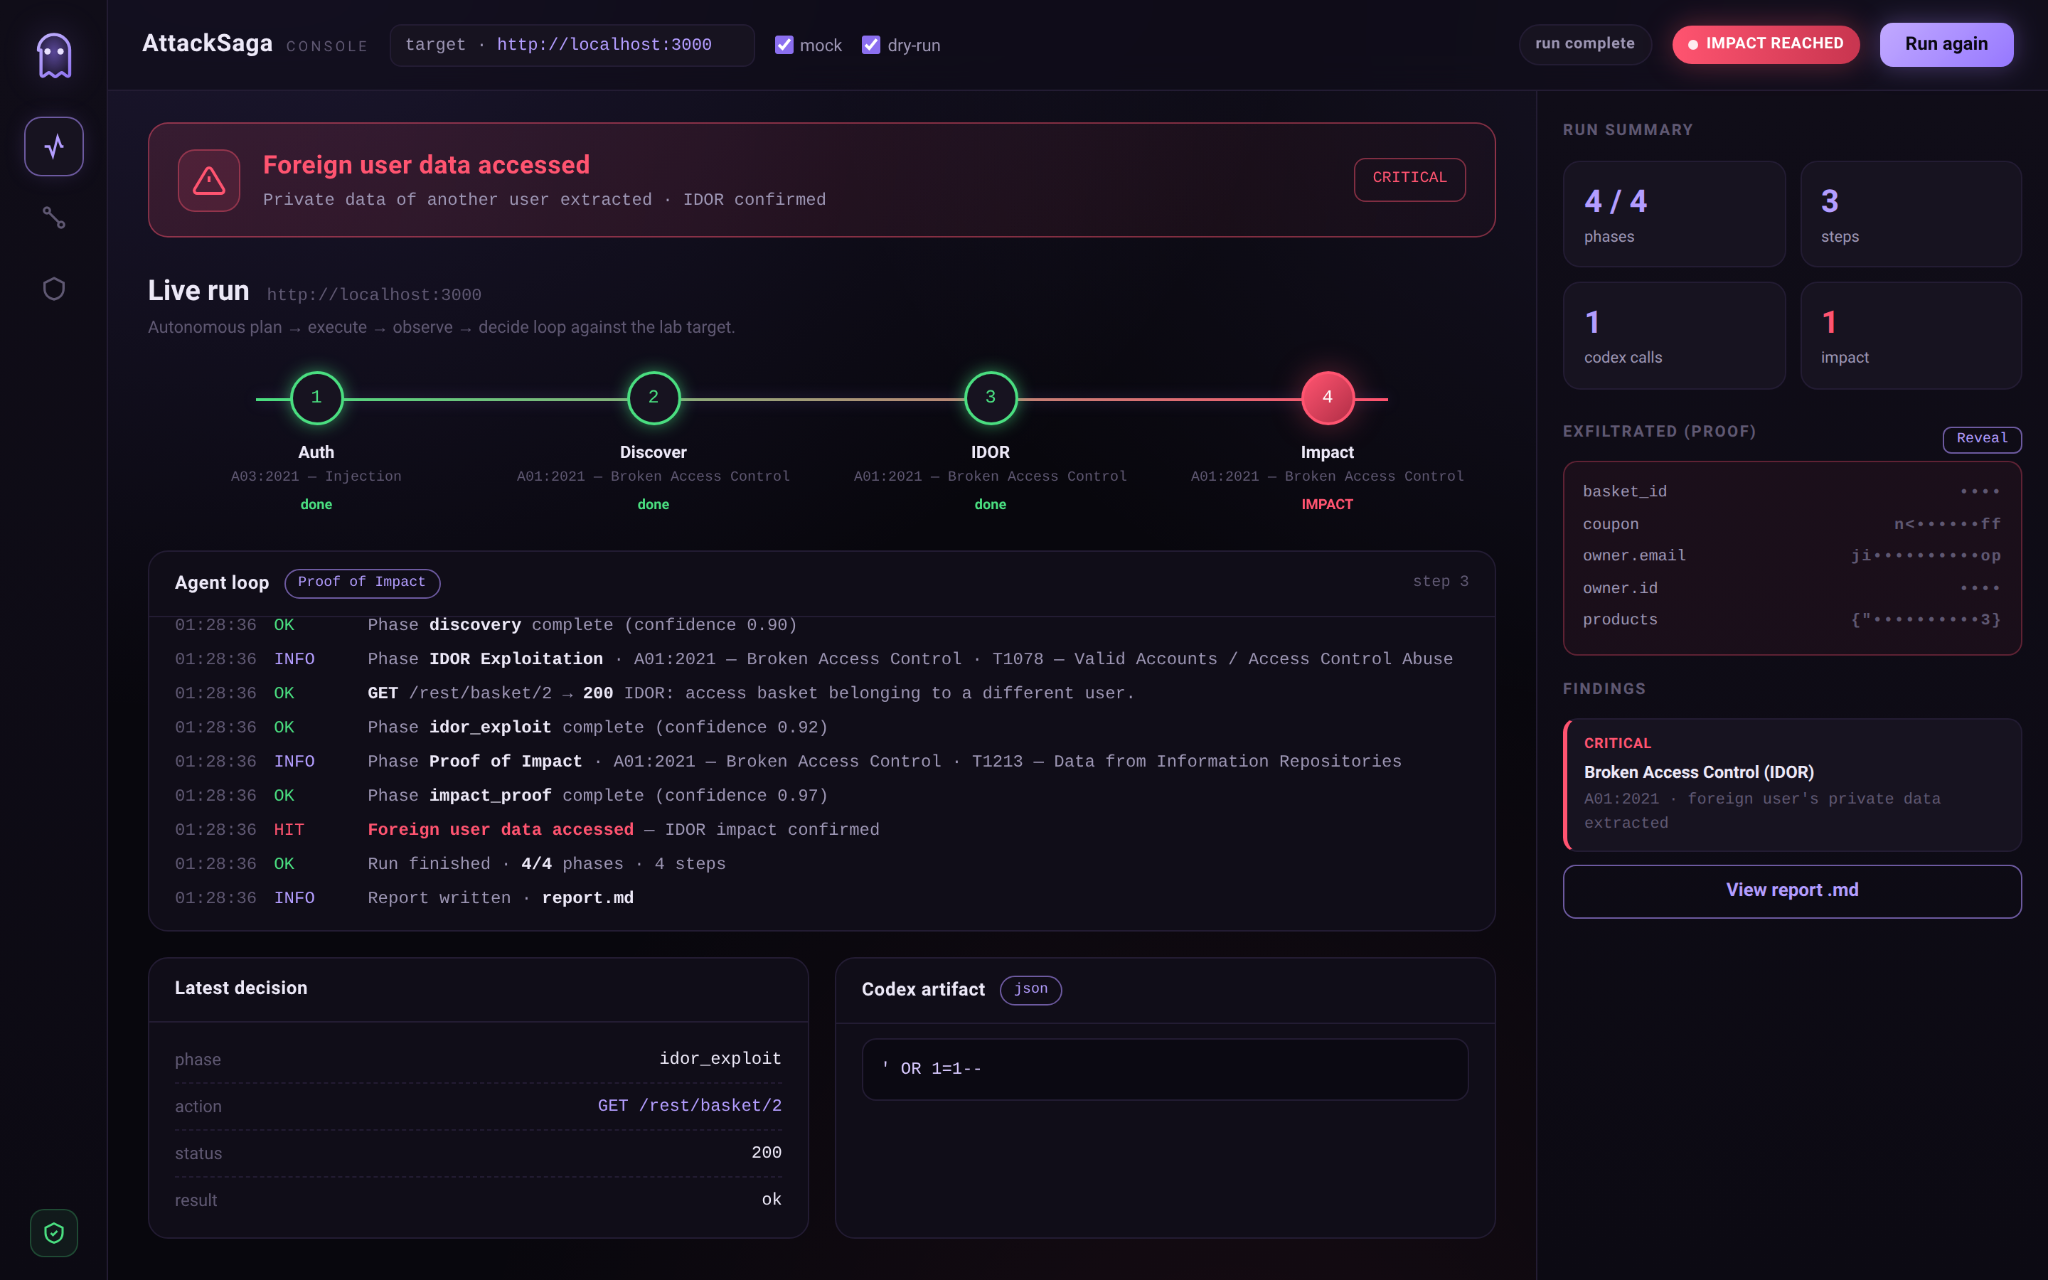Click log line GET /rest/basket/2 → 200
Image resolution: width=2048 pixels, height=1280 pixels.
821,693
